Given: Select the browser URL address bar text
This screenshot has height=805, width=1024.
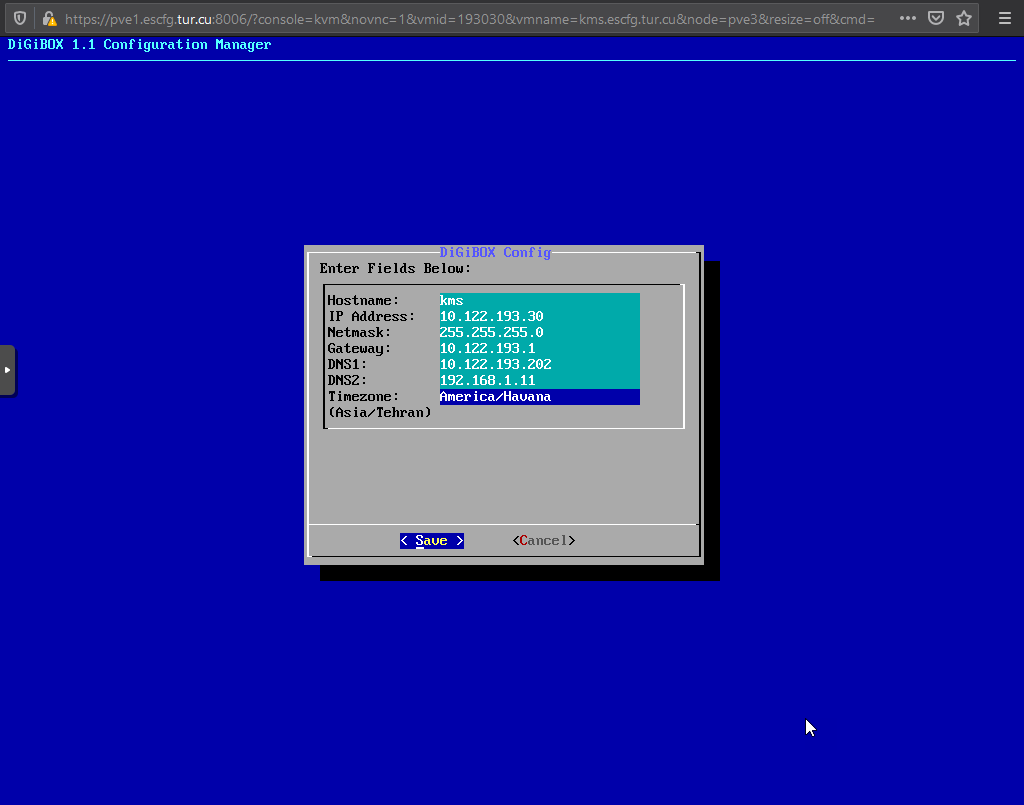Looking at the screenshot, I should (x=470, y=19).
